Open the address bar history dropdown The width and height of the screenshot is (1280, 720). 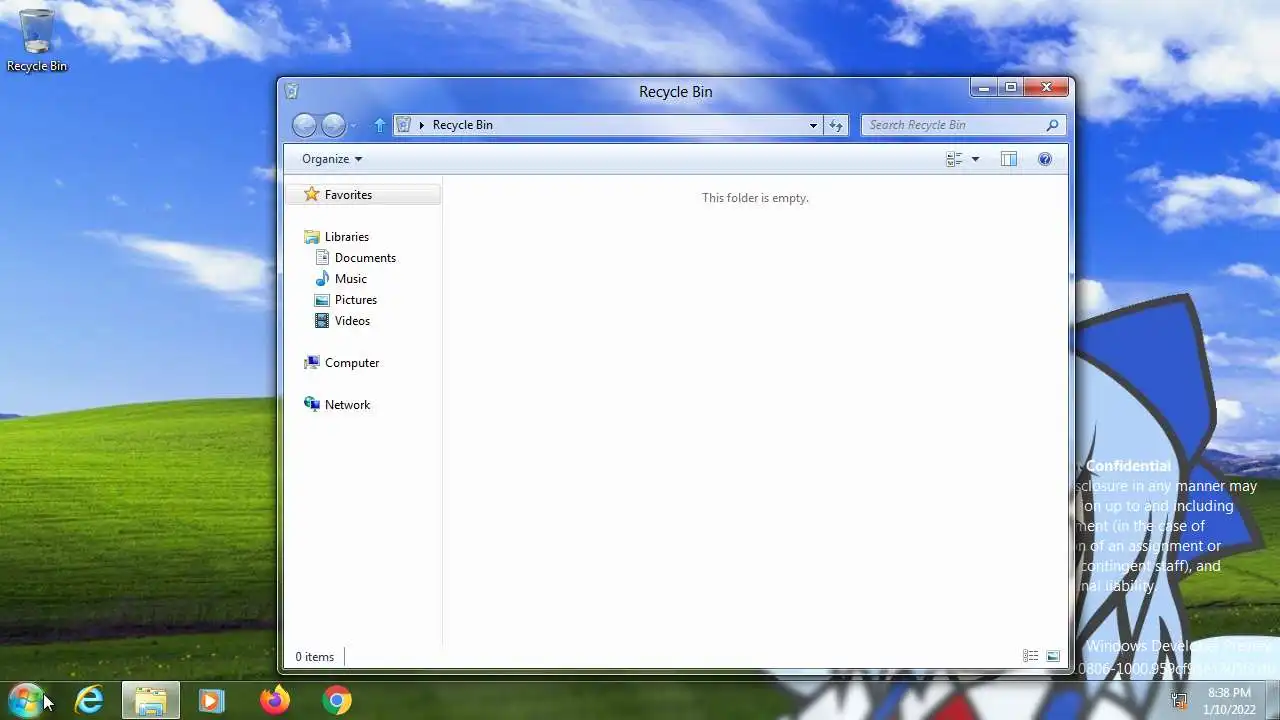(x=813, y=125)
